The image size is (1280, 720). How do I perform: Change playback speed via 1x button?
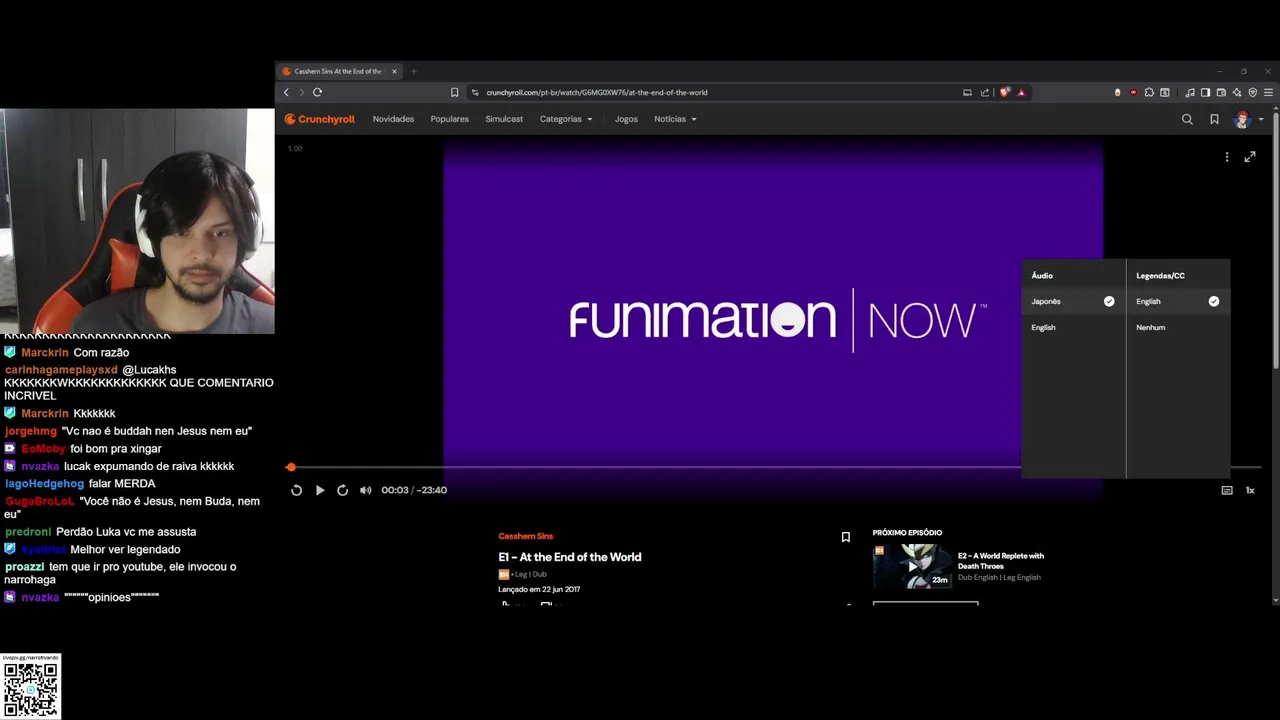1250,490
